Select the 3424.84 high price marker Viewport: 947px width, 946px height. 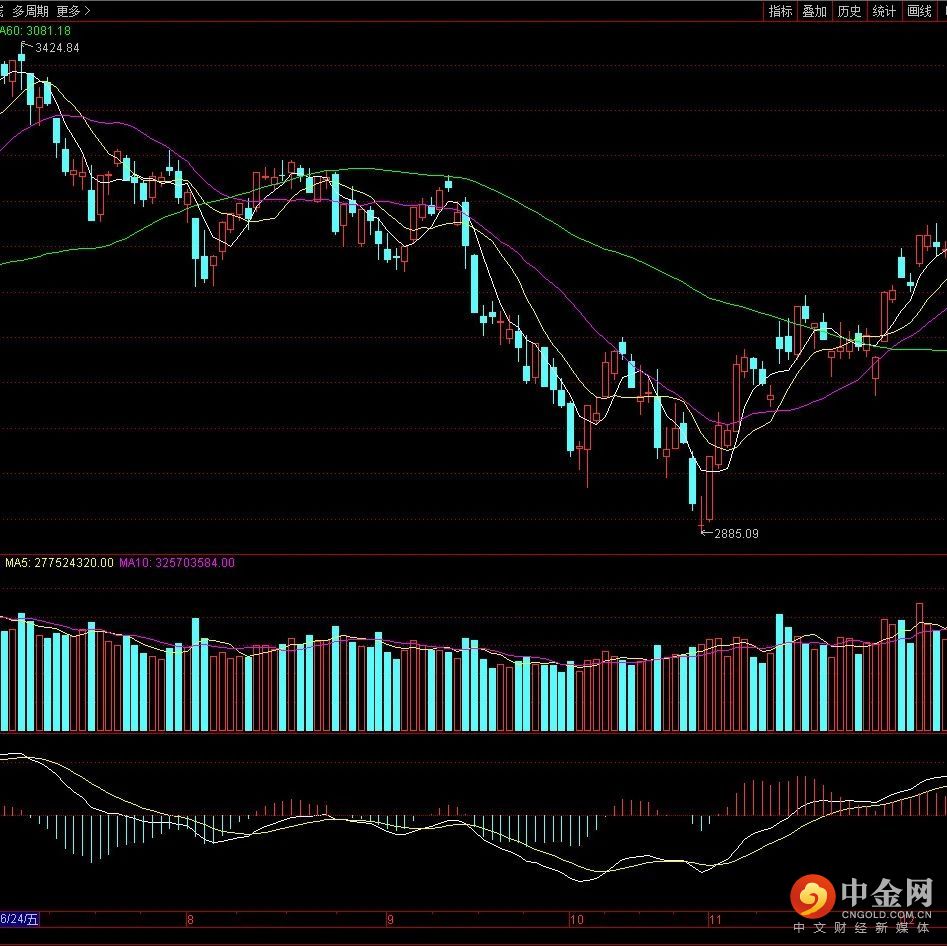tap(57, 48)
